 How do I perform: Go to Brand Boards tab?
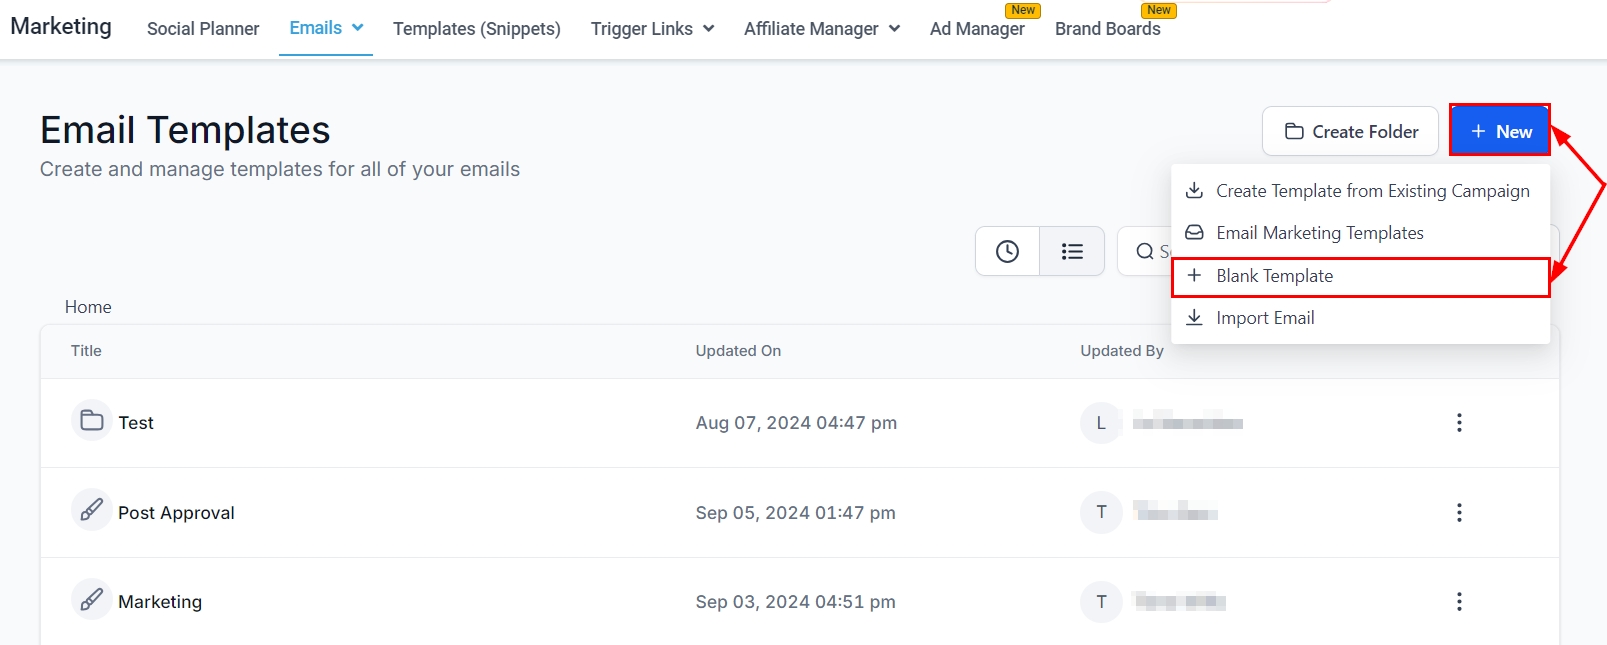point(1107,29)
